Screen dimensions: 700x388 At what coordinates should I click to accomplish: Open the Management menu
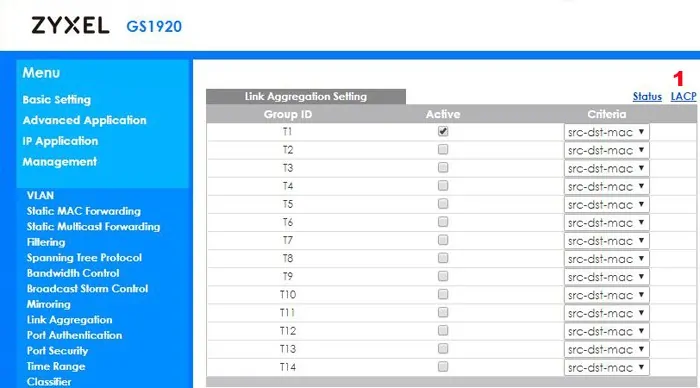59,162
